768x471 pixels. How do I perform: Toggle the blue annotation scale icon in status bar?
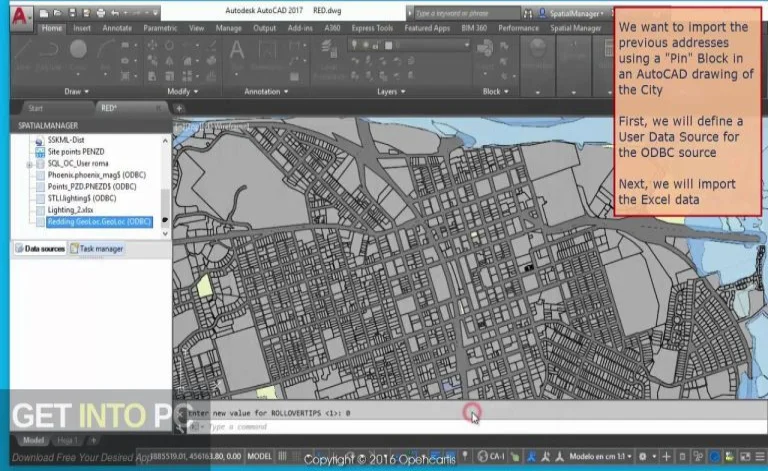click(x=531, y=456)
